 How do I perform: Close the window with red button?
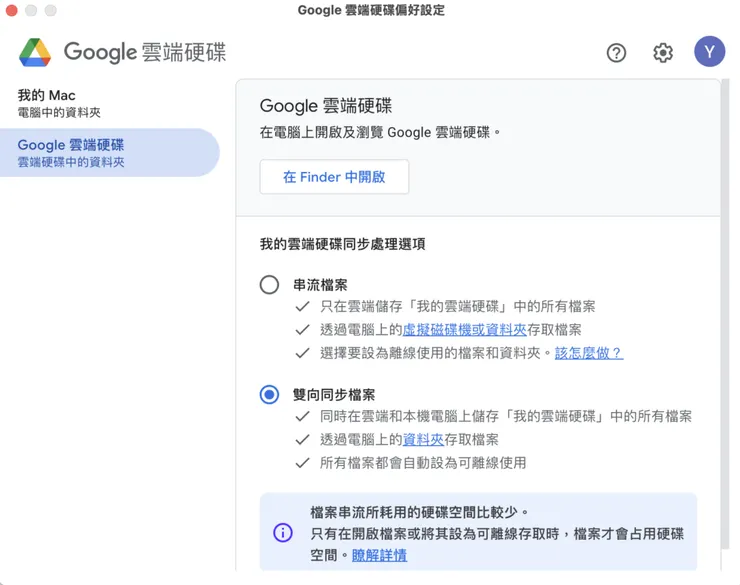(x=11, y=10)
